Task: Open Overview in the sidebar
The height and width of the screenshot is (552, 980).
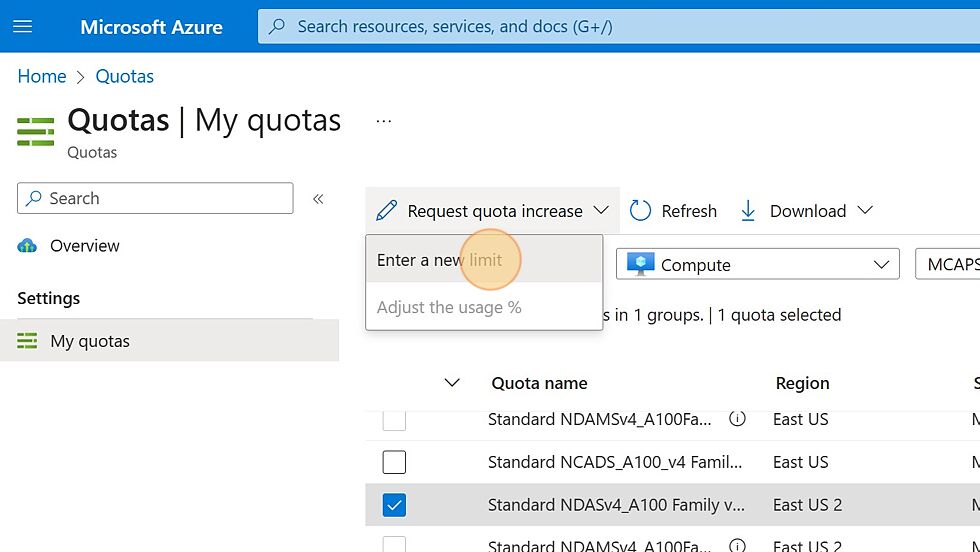Action: (84, 246)
